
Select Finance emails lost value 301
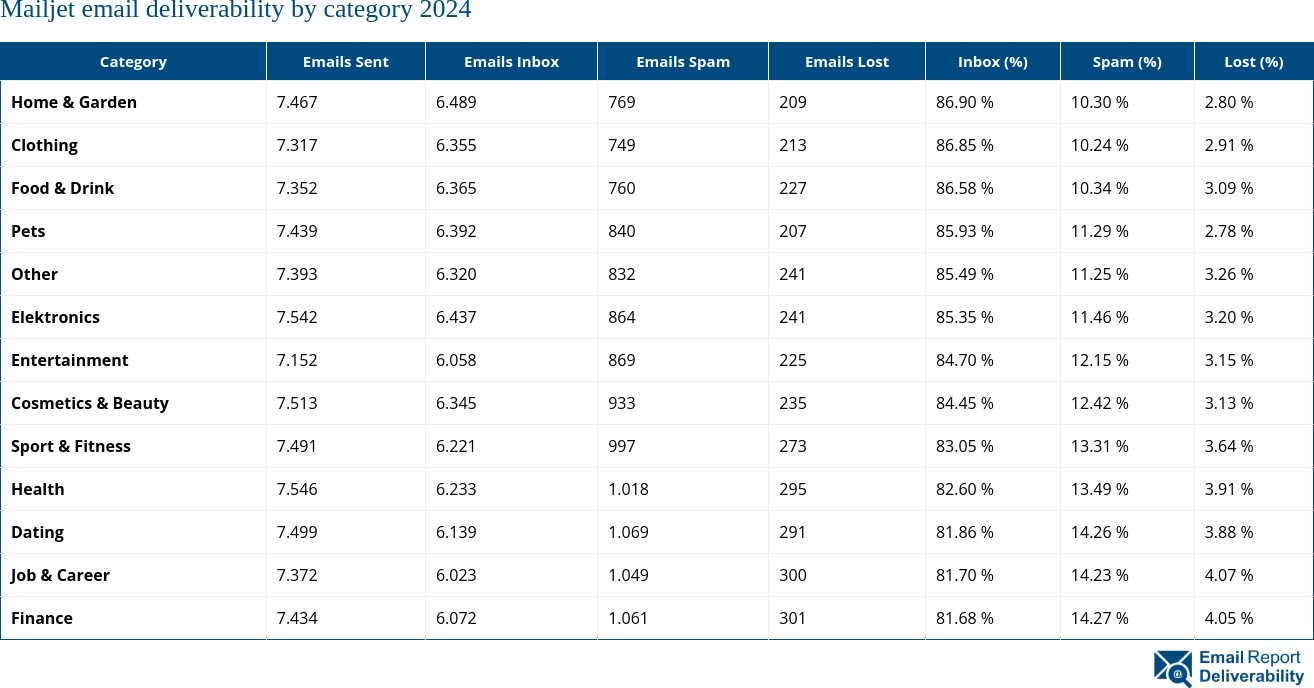coord(793,618)
